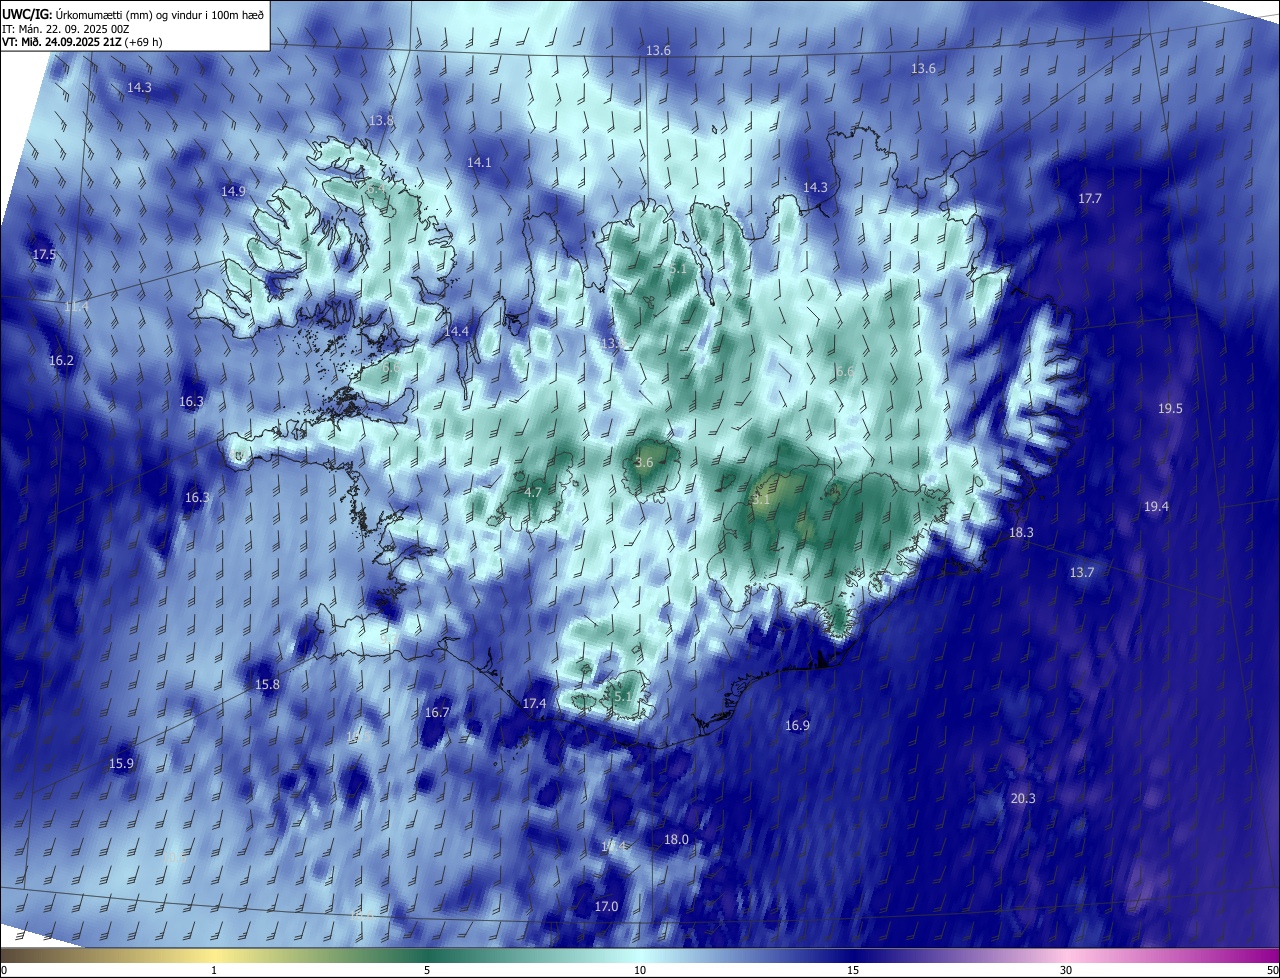Image resolution: width=1280 pixels, height=978 pixels.
Task: Click the 19.4 value east of Iceland
Action: tap(1156, 507)
